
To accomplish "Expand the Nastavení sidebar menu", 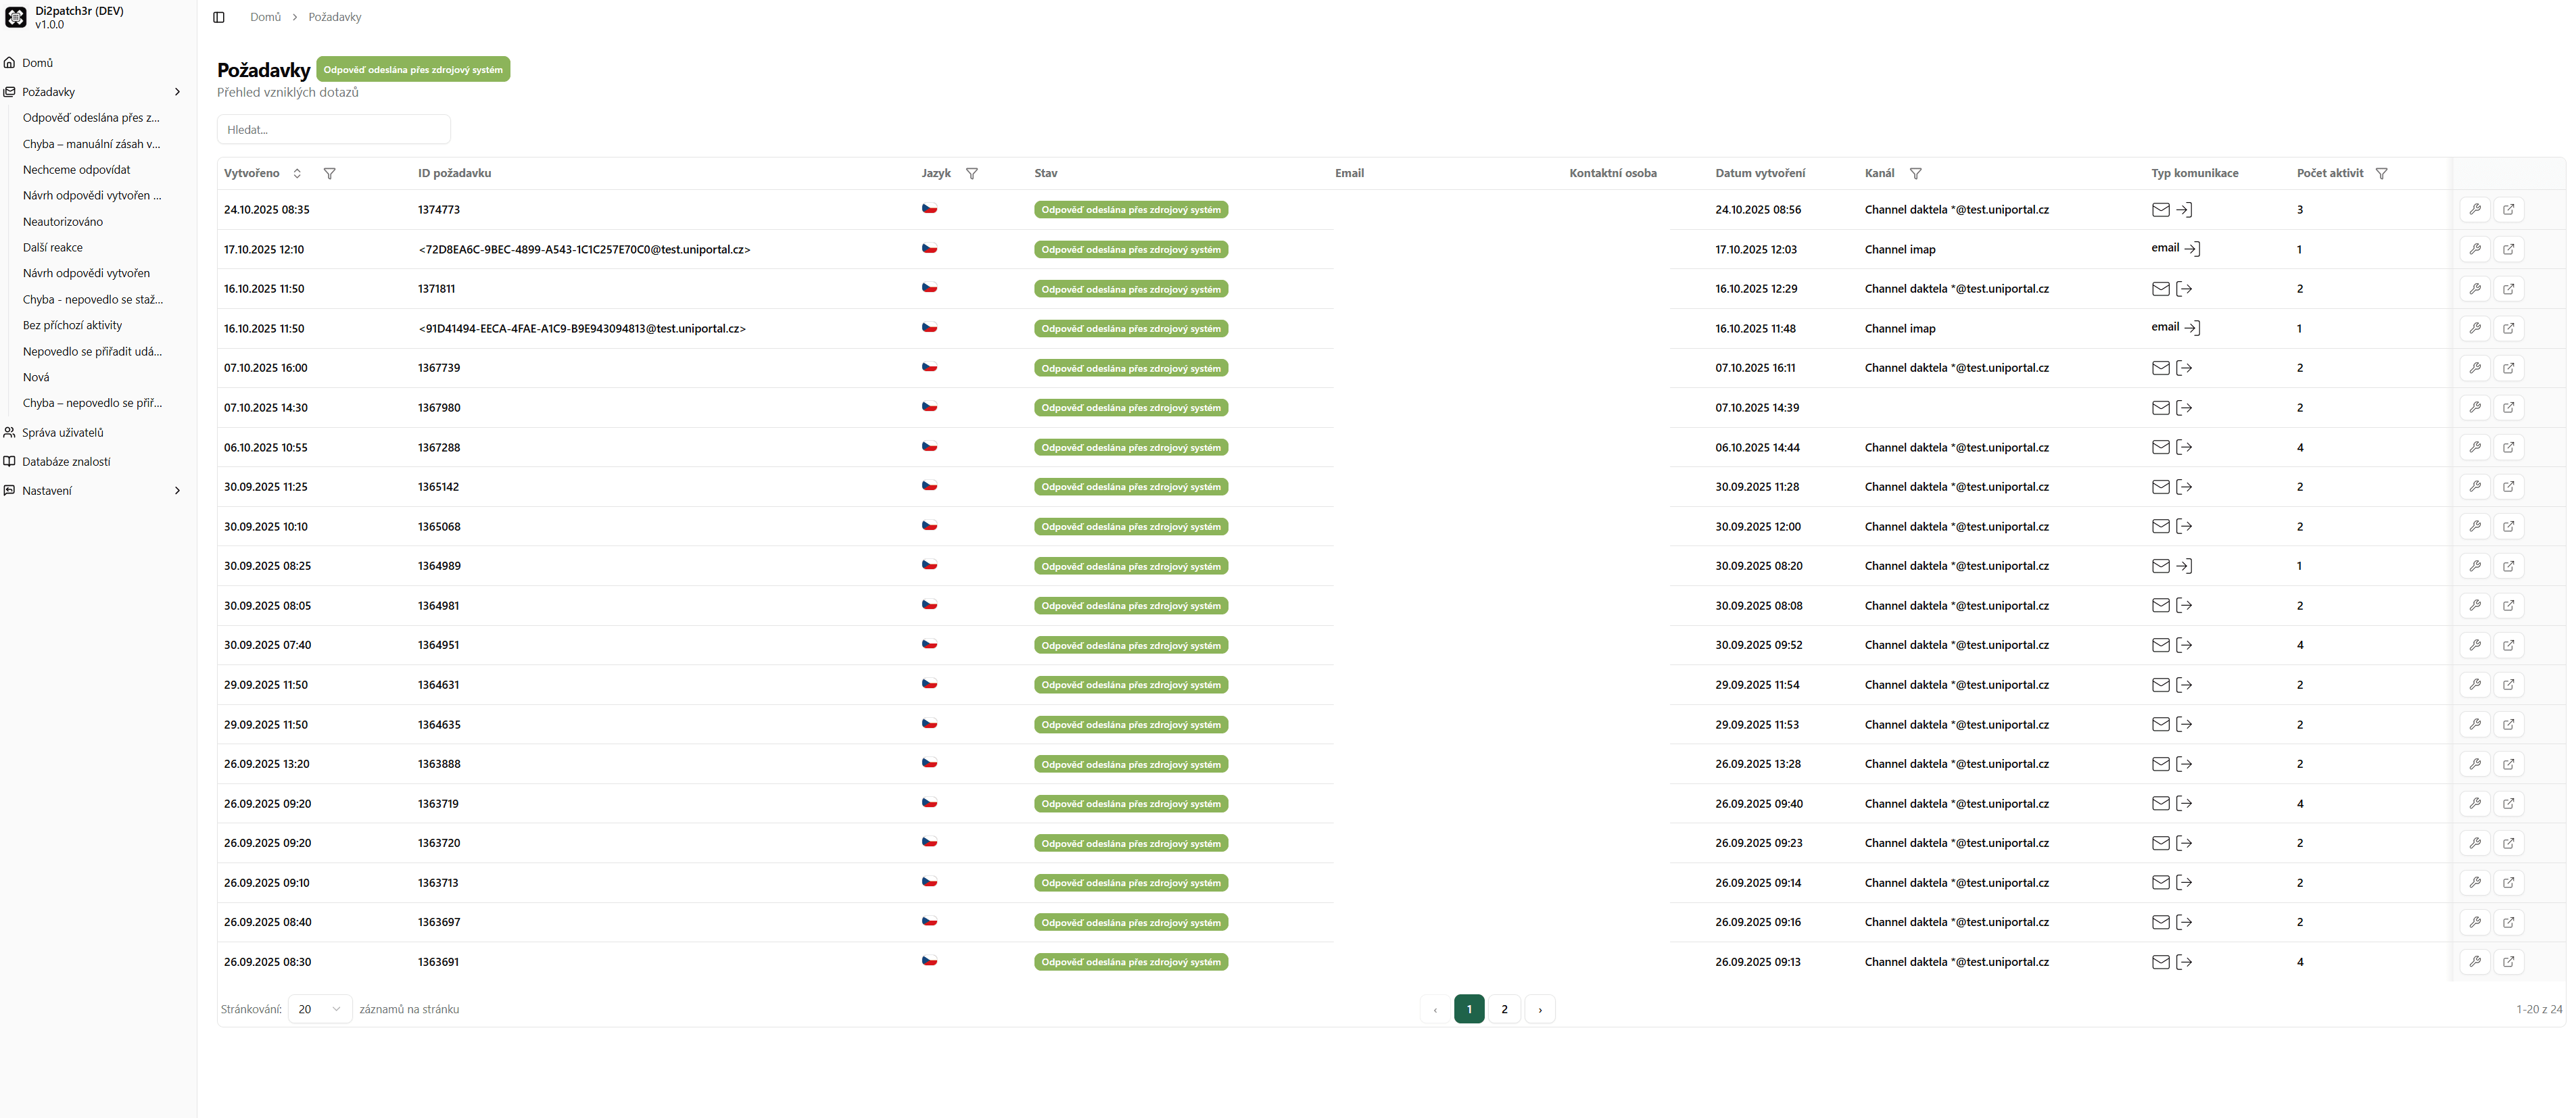I will coord(177,491).
